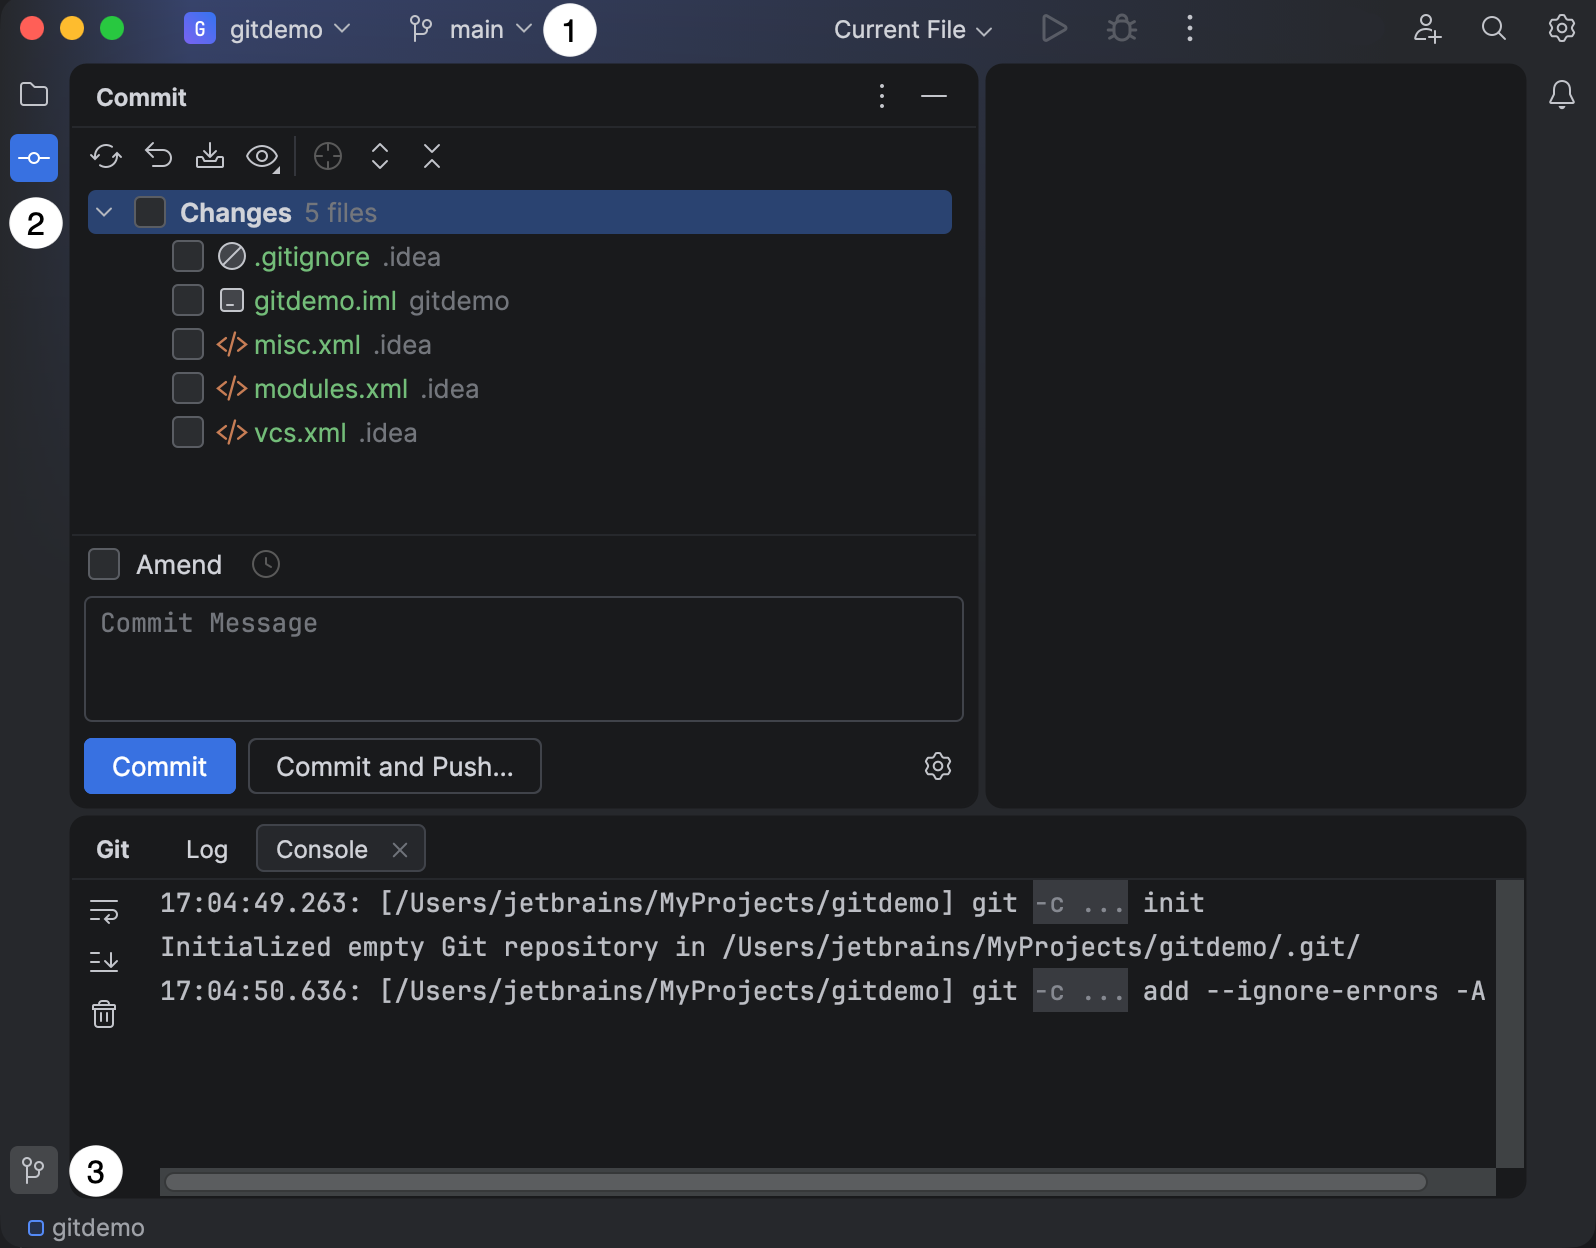Hide the Commit tool window
Image resolution: width=1596 pixels, height=1248 pixels.
tap(934, 96)
